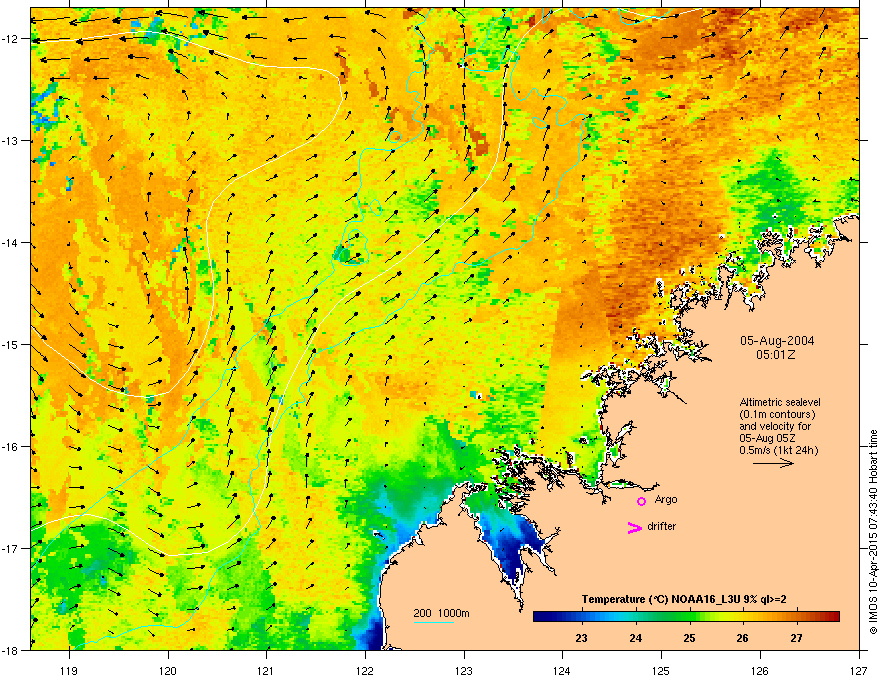Click the colorbar tick label 27

pos(796,638)
